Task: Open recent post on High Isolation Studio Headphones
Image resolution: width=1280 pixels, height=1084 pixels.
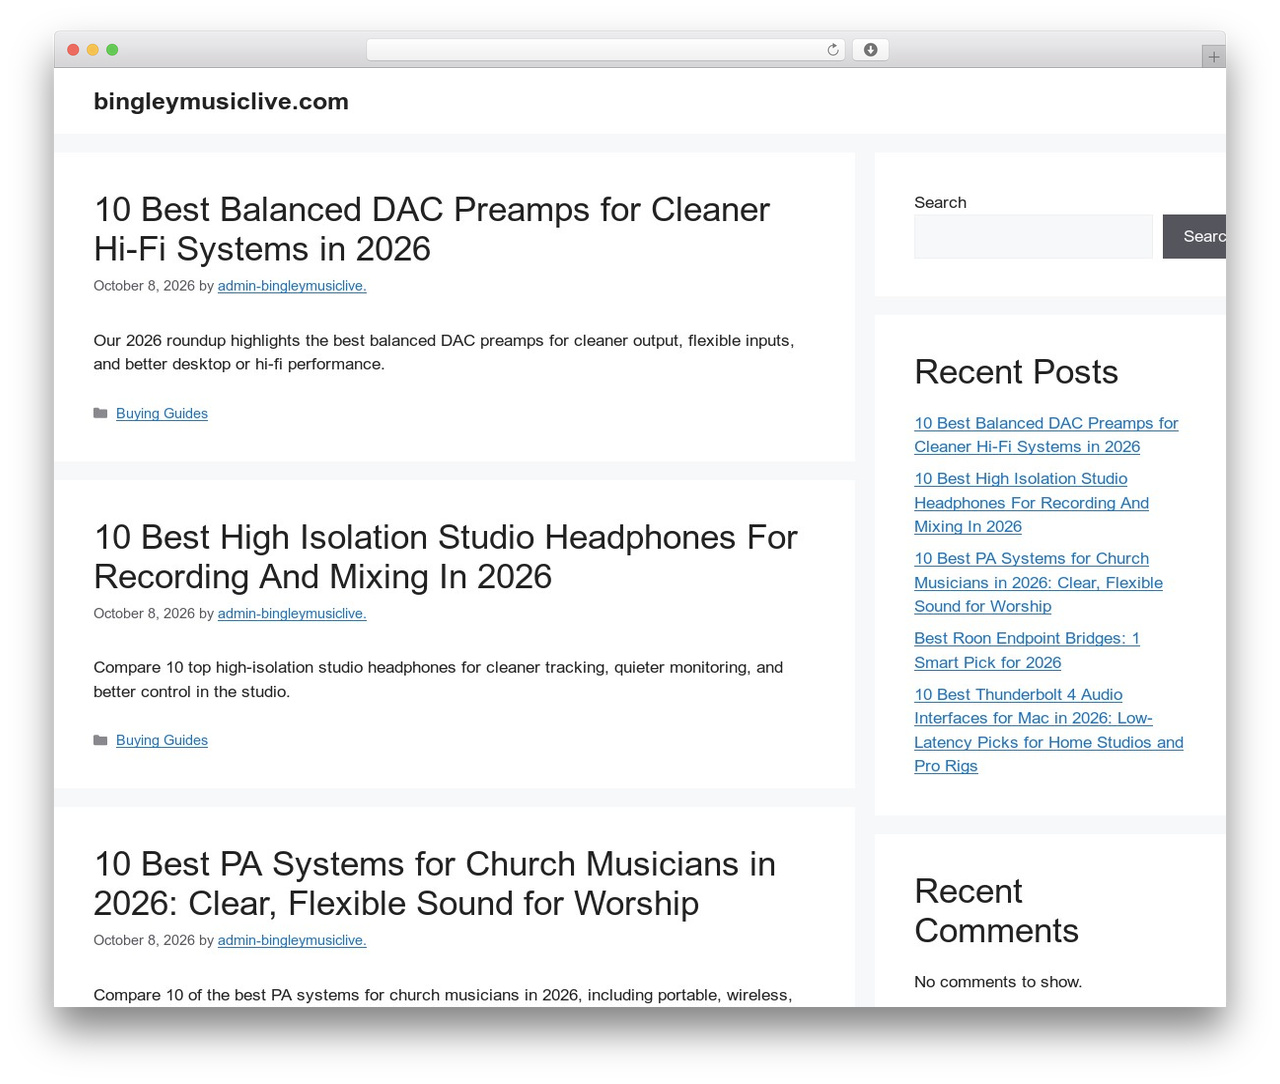Action: [1031, 503]
